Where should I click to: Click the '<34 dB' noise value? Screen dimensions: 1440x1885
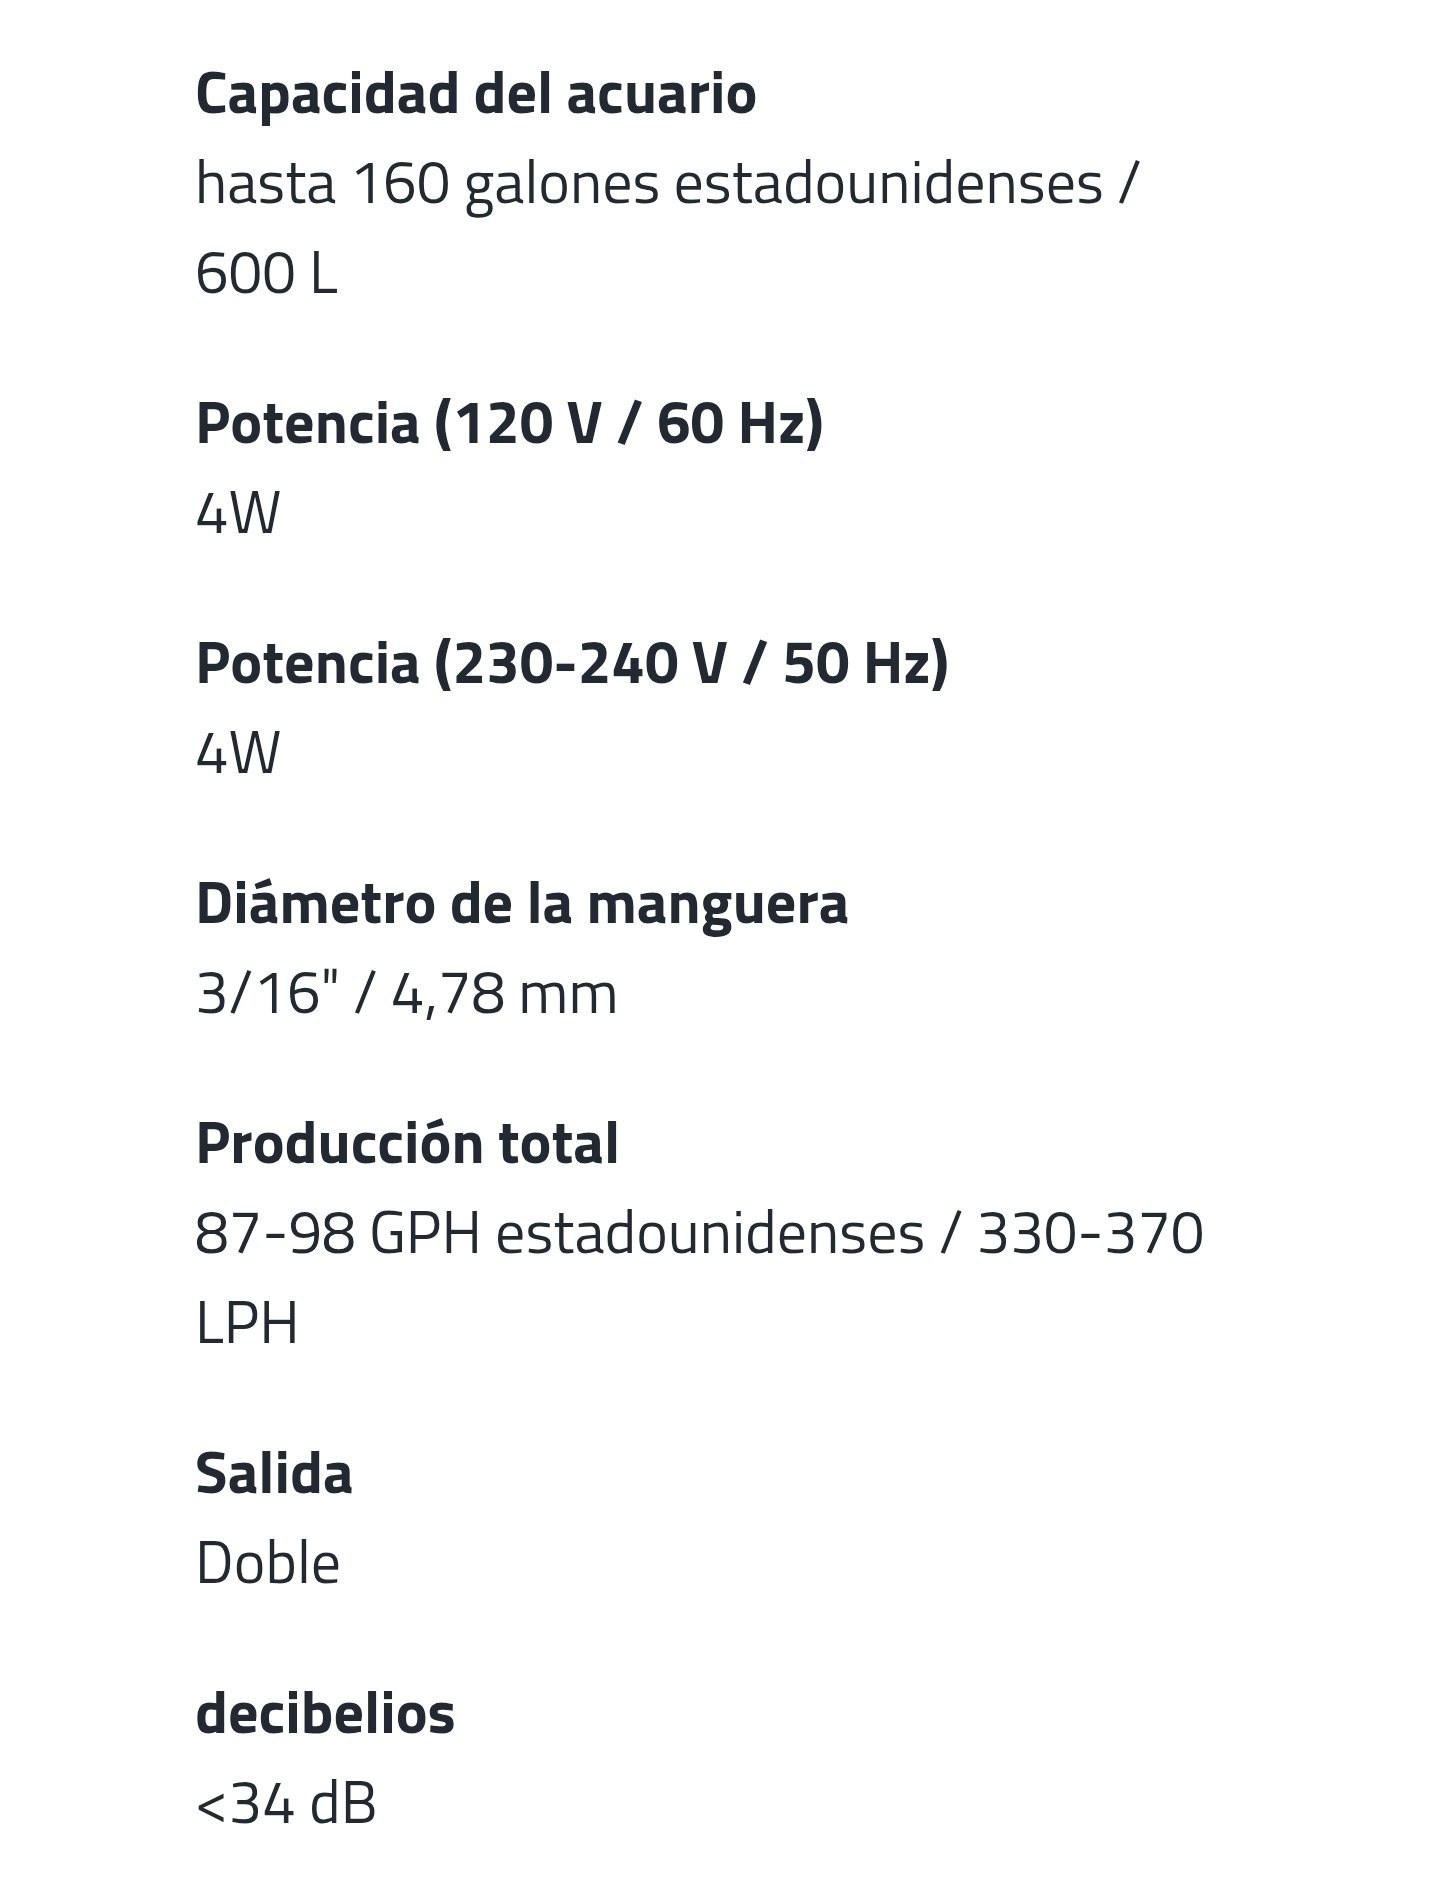pyautogui.click(x=286, y=1804)
